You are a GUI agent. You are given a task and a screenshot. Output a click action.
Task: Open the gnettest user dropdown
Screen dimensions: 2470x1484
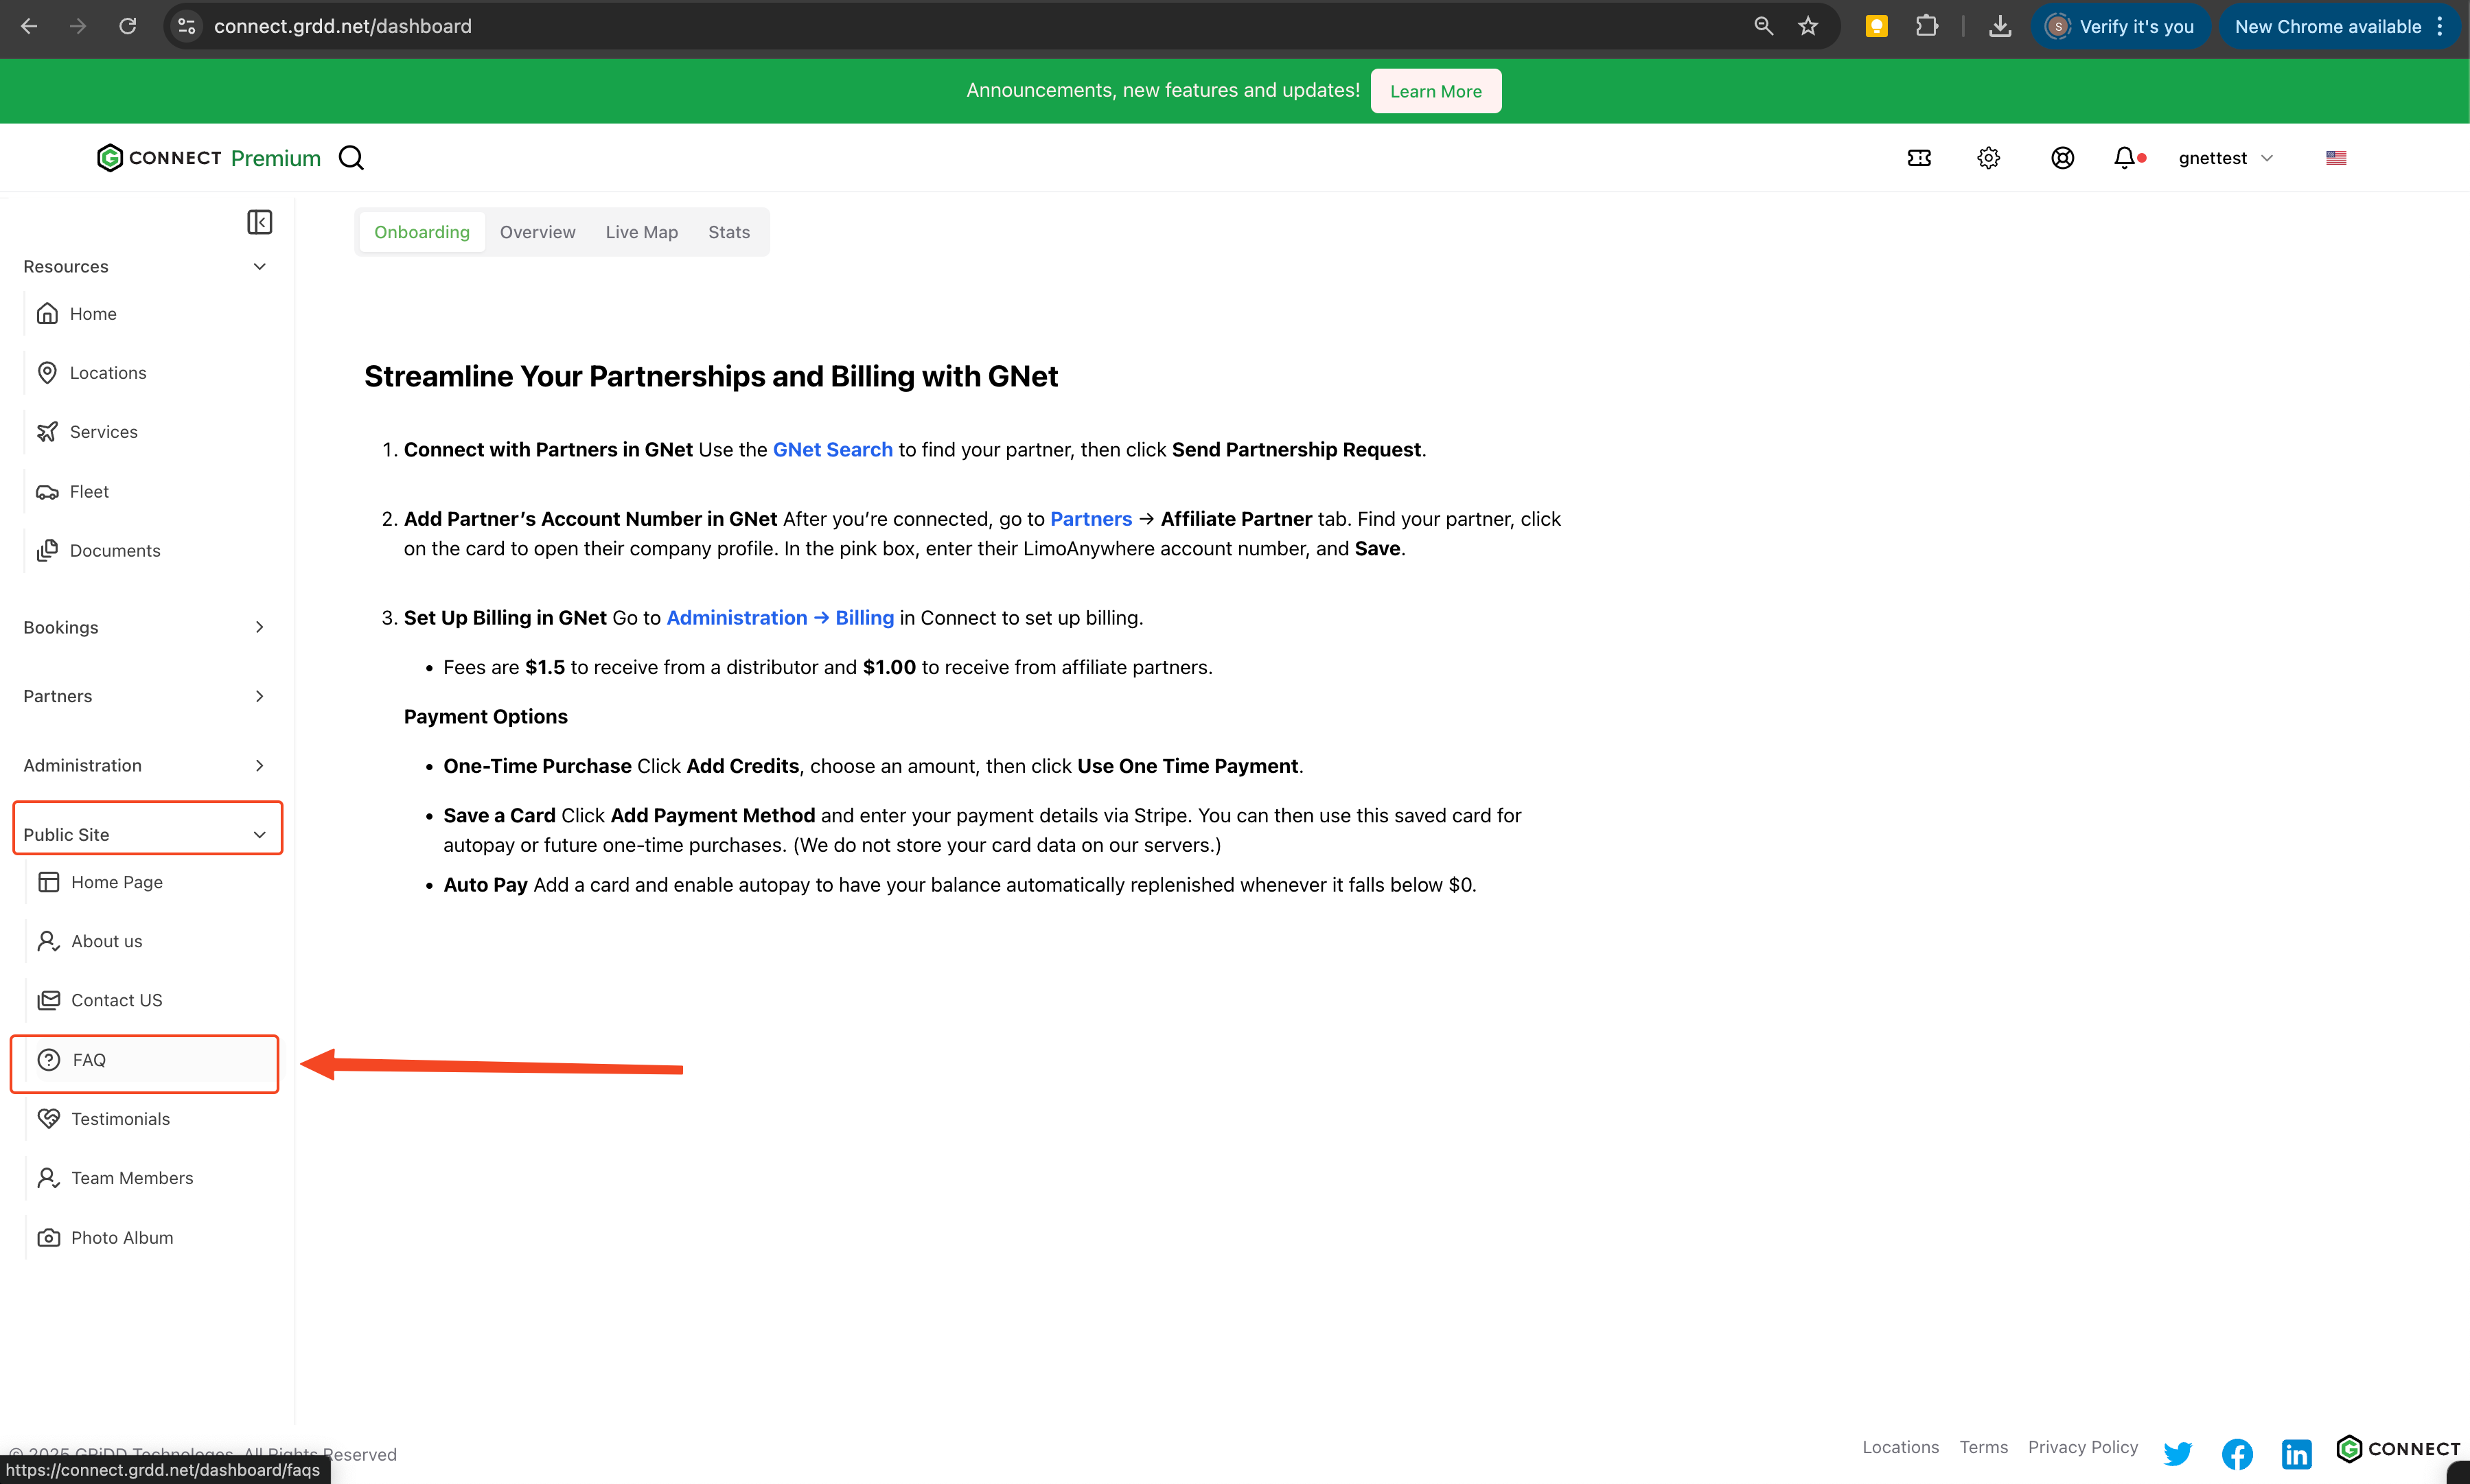tap(2225, 158)
